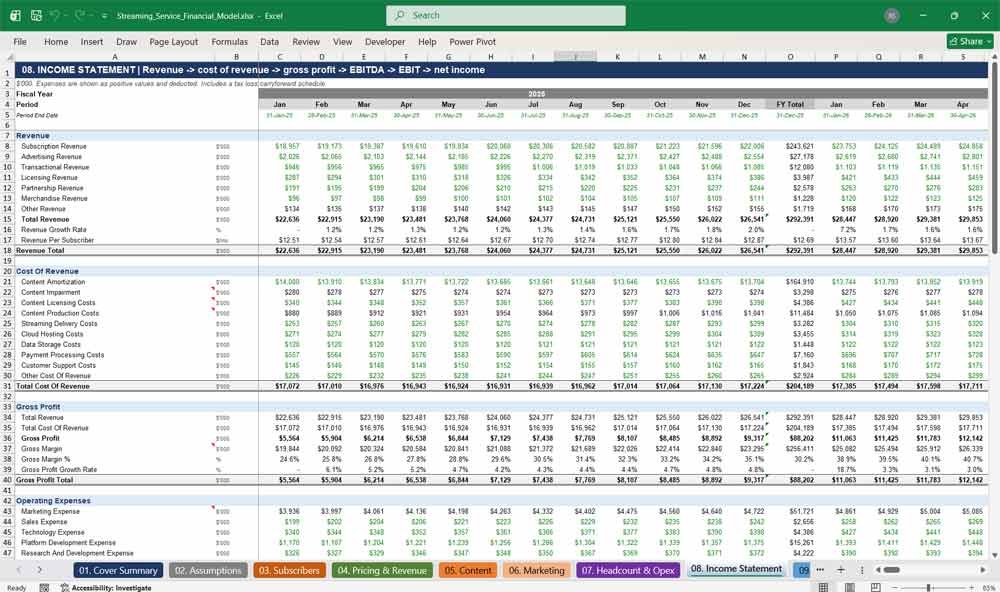Open the Developer ribbon tab
This screenshot has height=592, width=1000.
(385, 41)
